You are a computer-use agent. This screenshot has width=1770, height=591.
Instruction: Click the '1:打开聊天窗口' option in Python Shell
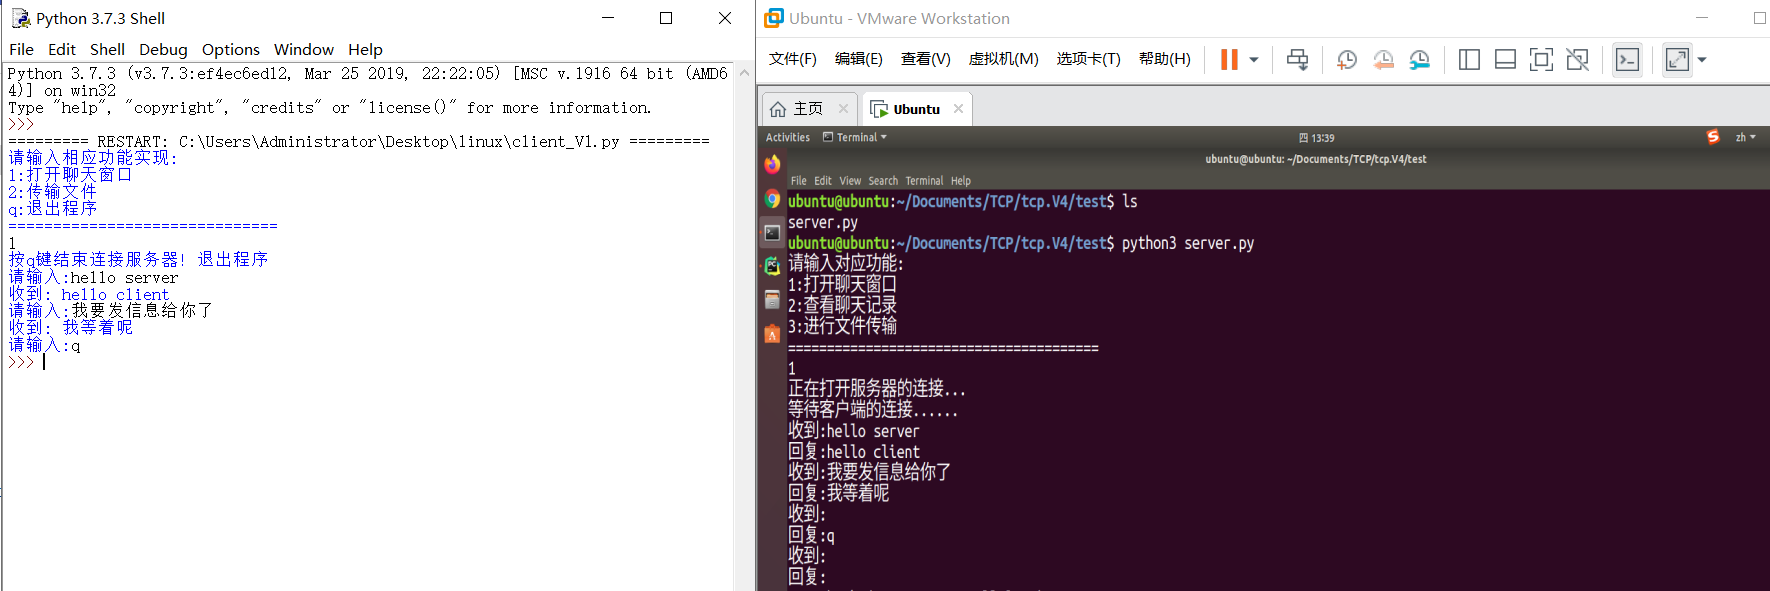click(x=70, y=175)
